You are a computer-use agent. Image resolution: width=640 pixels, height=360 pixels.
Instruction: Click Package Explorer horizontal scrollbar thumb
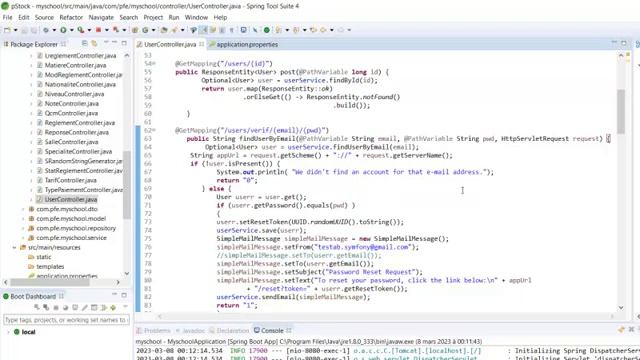[x=50, y=282]
